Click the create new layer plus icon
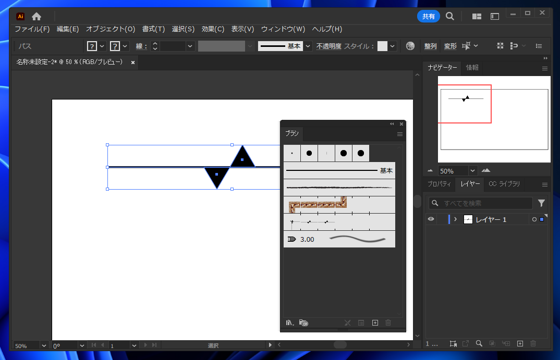560x360 pixels. [x=520, y=344]
